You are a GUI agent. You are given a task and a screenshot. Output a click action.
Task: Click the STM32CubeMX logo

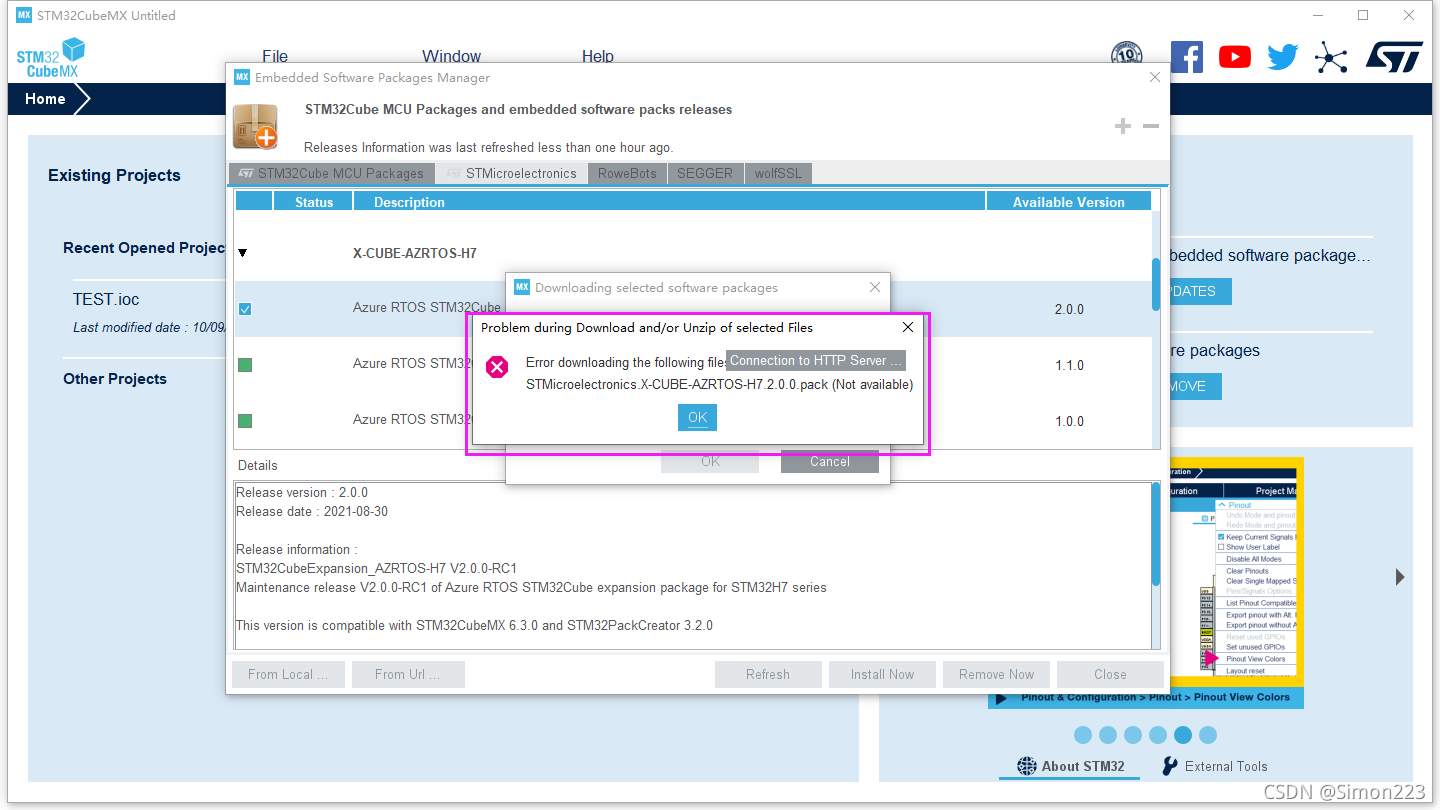pos(51,58)
